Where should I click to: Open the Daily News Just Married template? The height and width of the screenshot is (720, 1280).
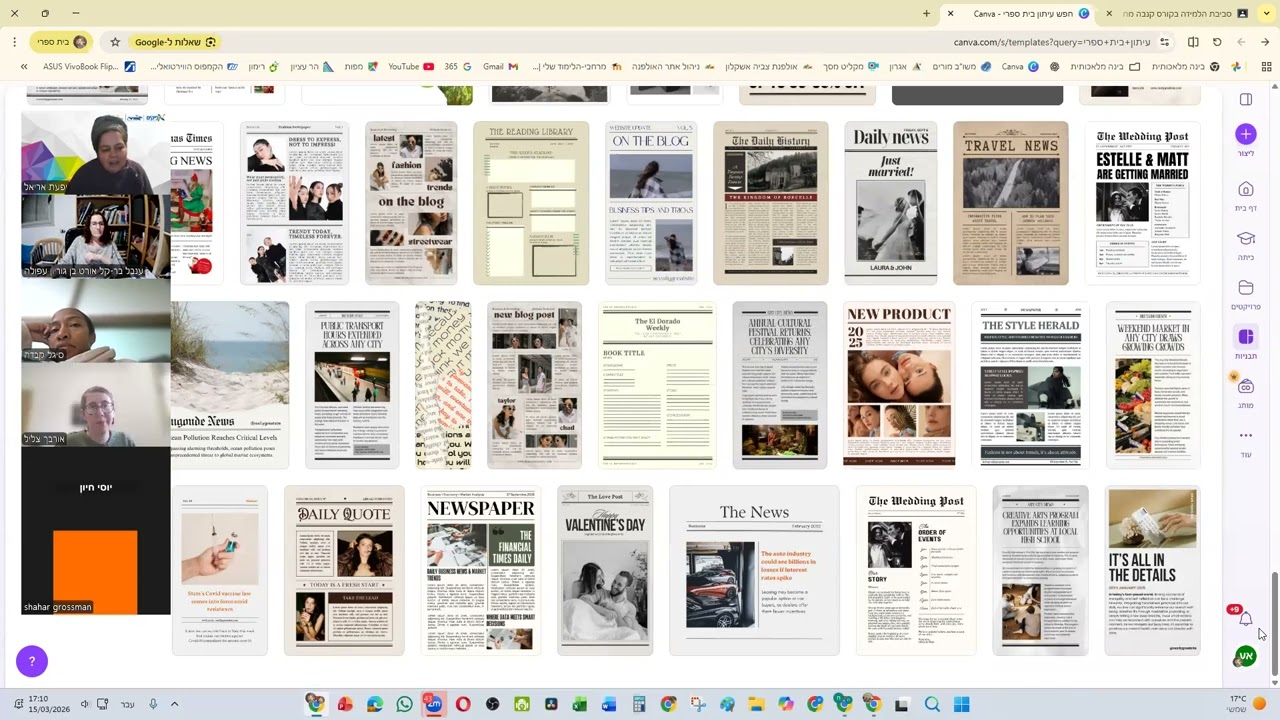pos(890,203)
